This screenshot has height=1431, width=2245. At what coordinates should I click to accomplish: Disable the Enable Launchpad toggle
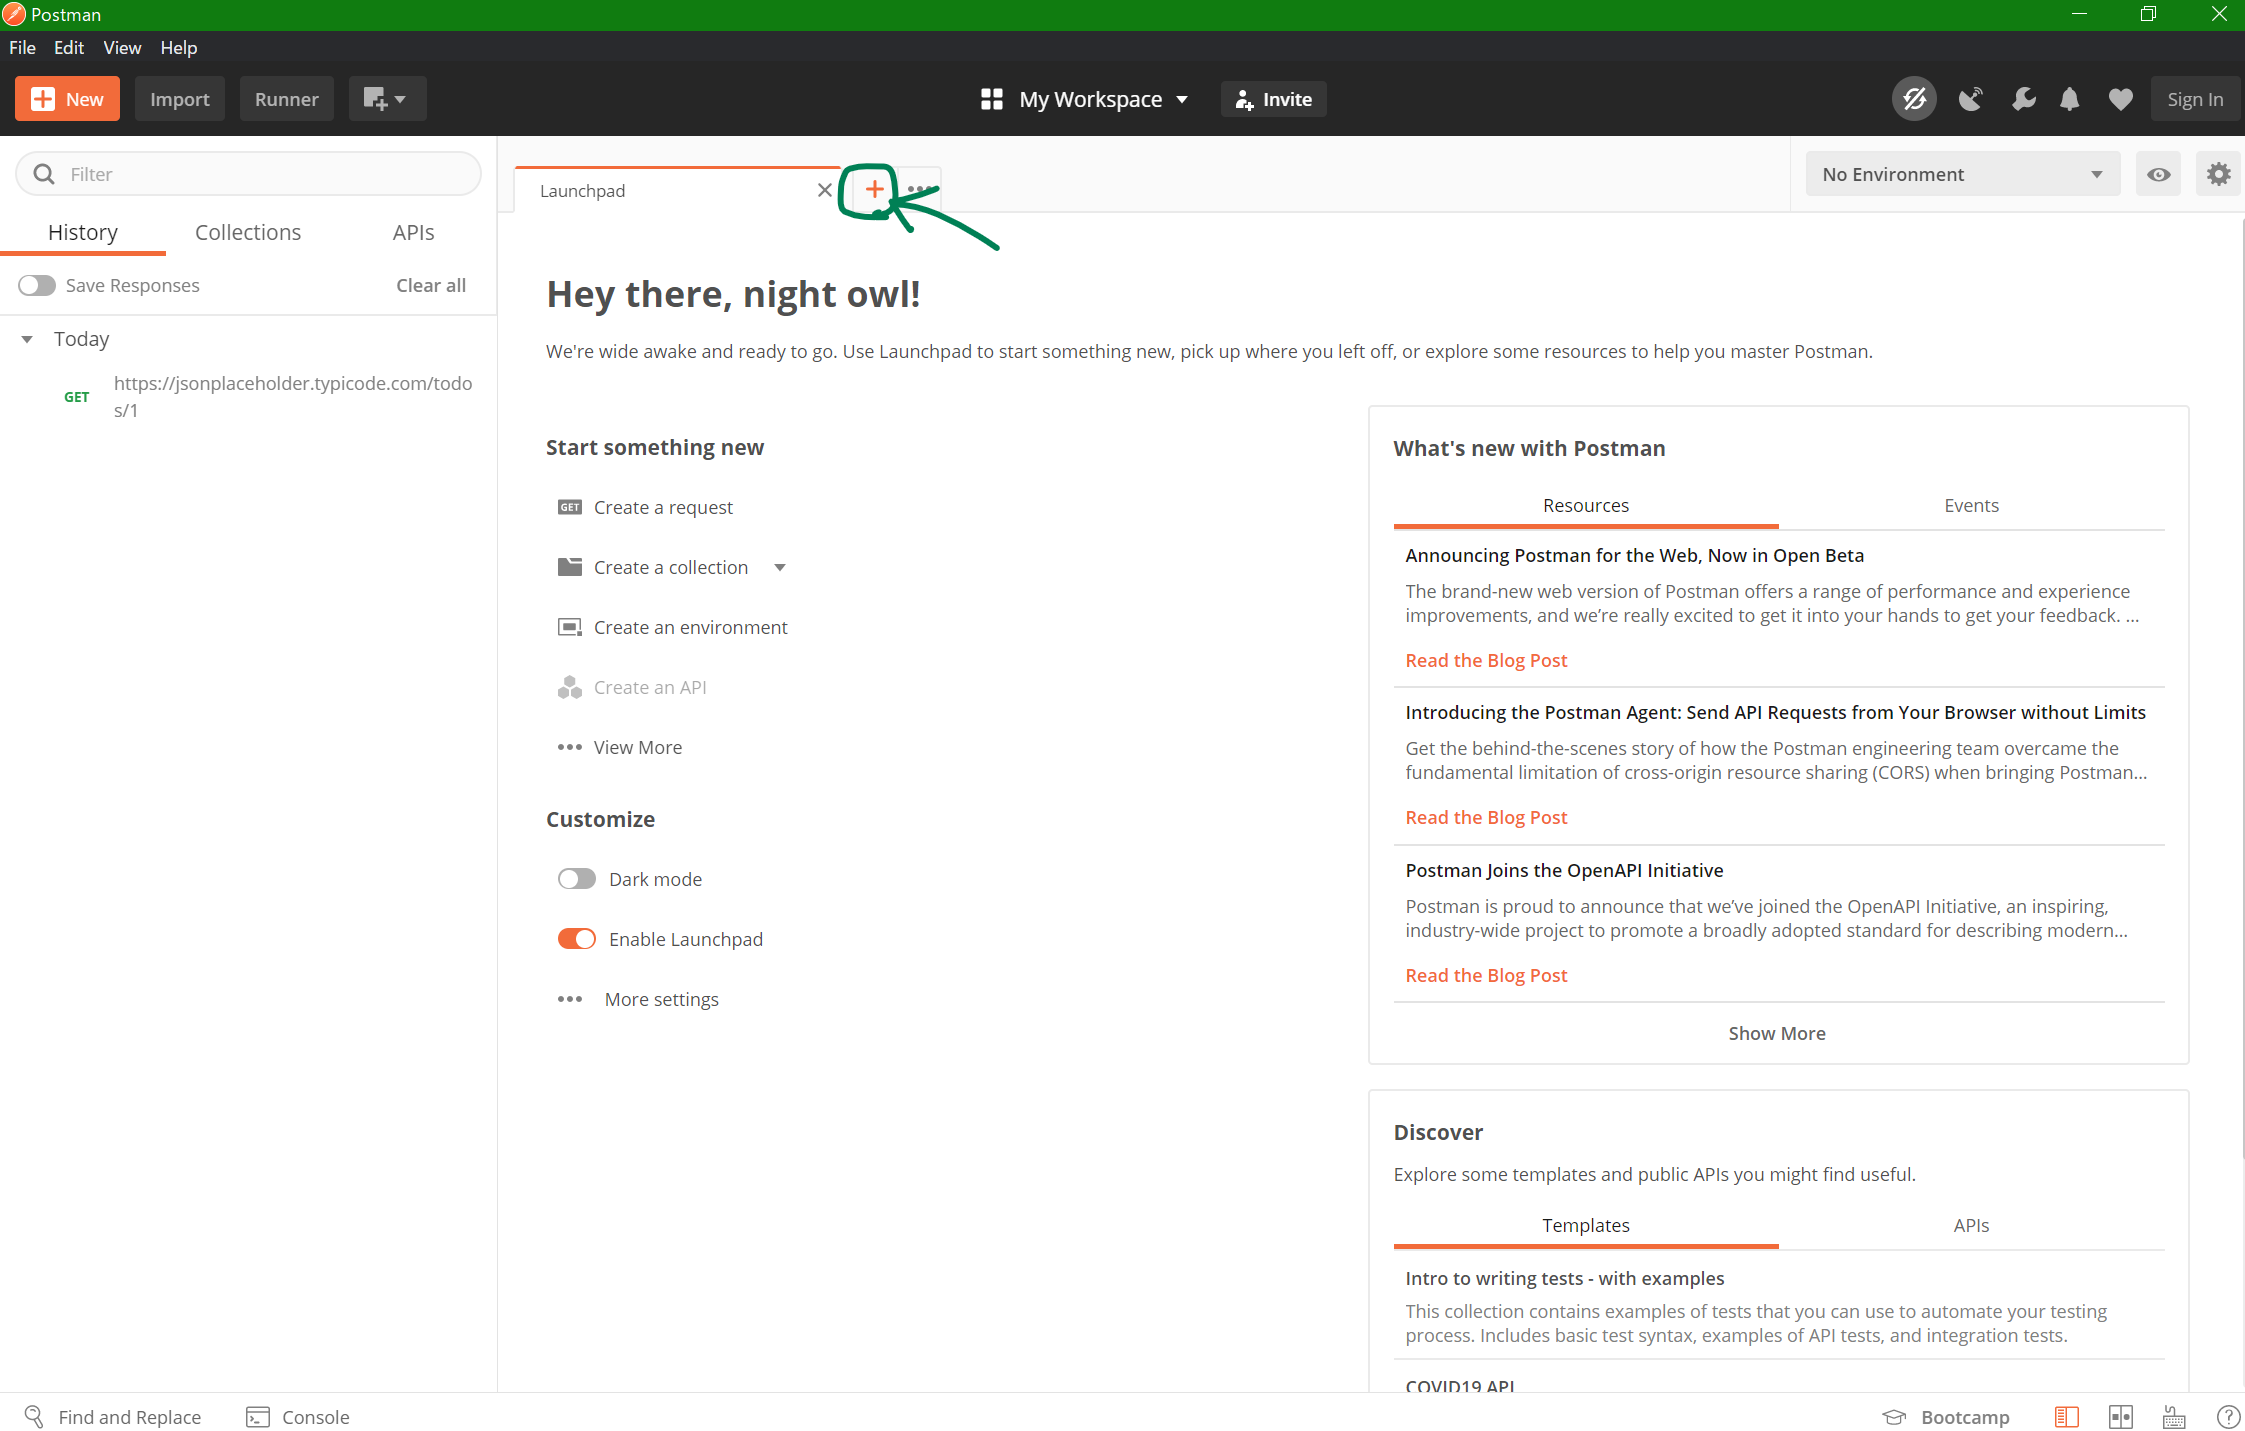pos(576,939)
